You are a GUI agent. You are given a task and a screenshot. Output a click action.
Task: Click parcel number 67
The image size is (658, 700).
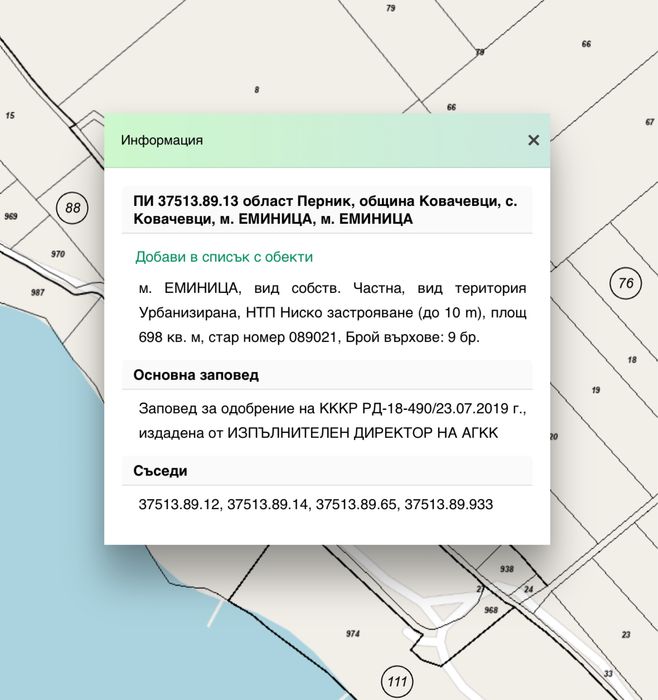650,121
